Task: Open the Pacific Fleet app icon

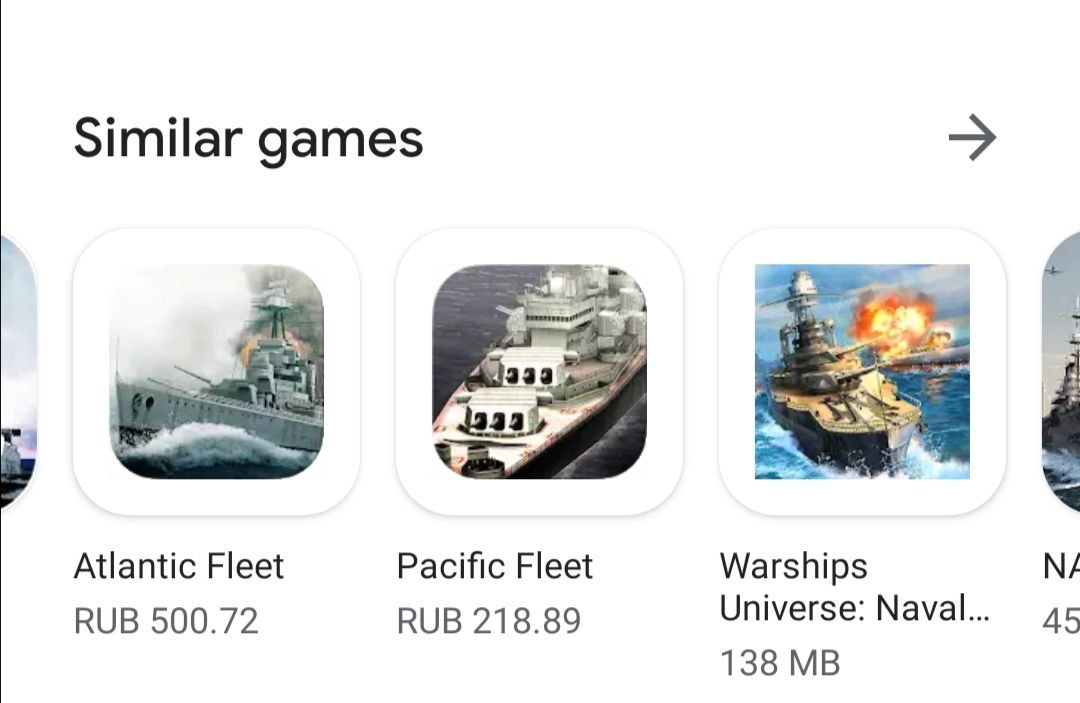Action: pos(539,372)
